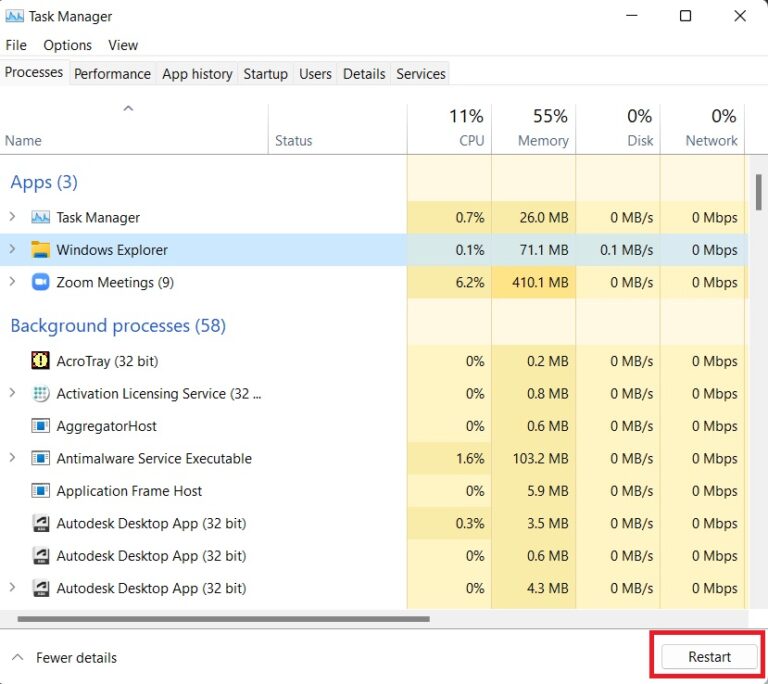Sort by Network usage column header
Screen dimensions: 768x684
tap(702, 128)
